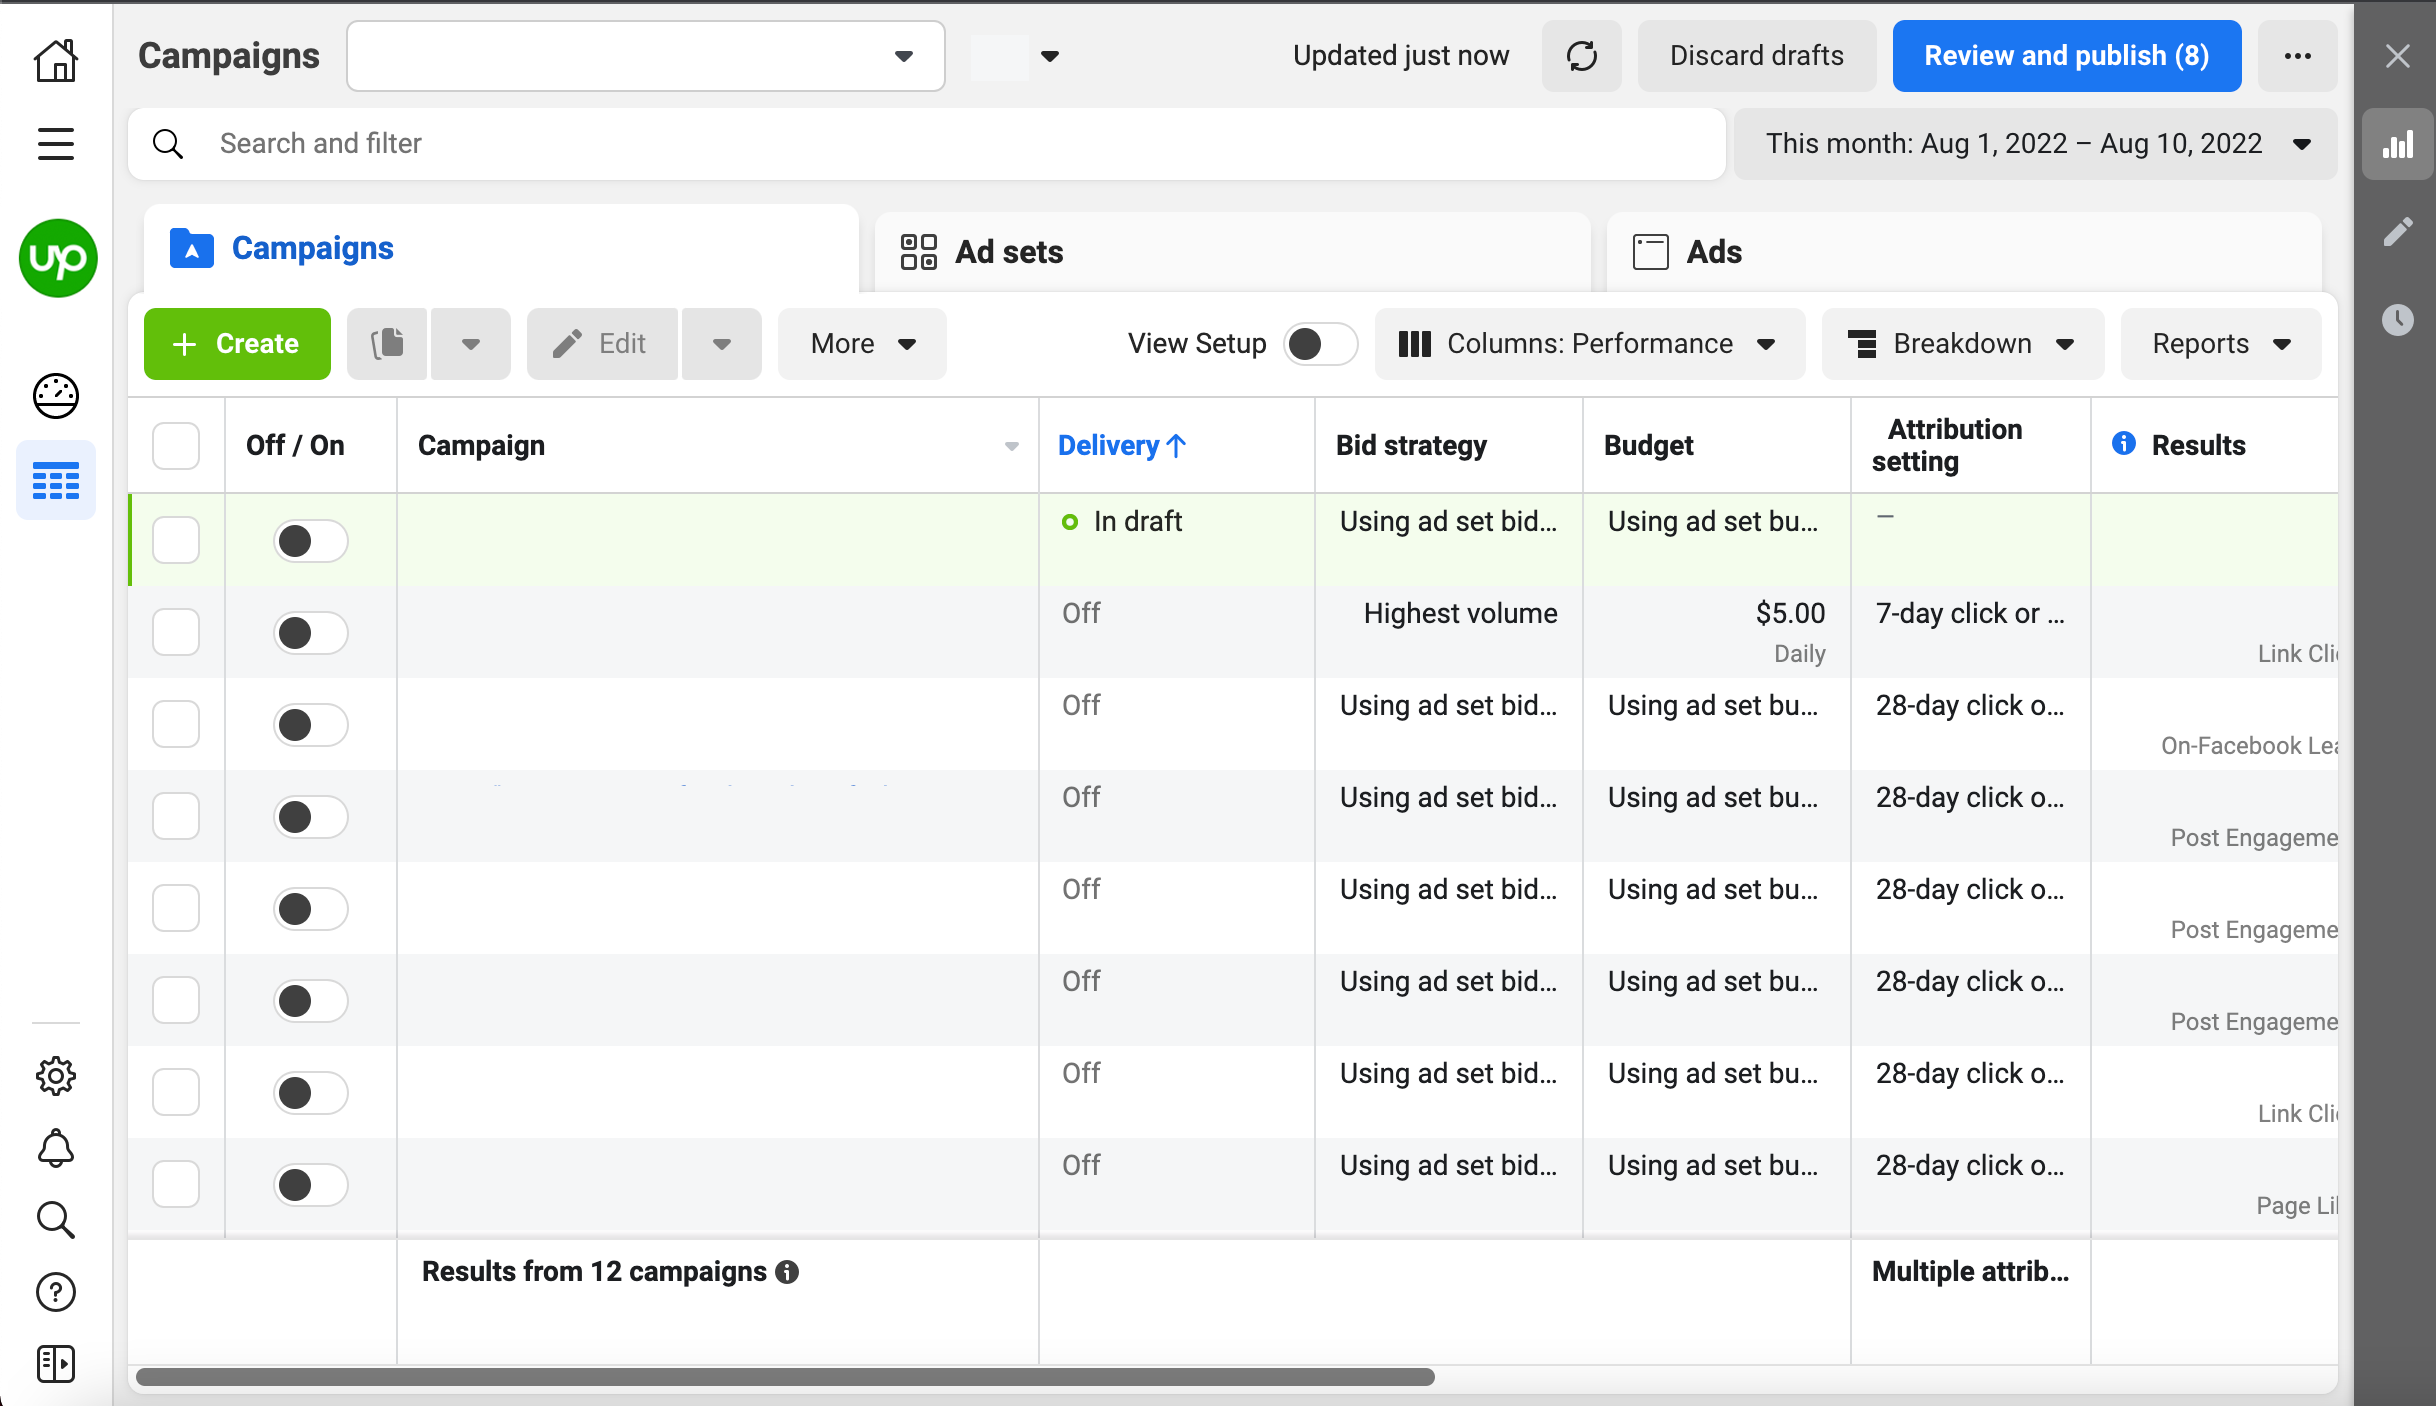Image resolution: width=2436 pixels, height=1406 pixels.
Task: Click the Review and publish button
Action: pyautogui.click(x=2066, y=56)
